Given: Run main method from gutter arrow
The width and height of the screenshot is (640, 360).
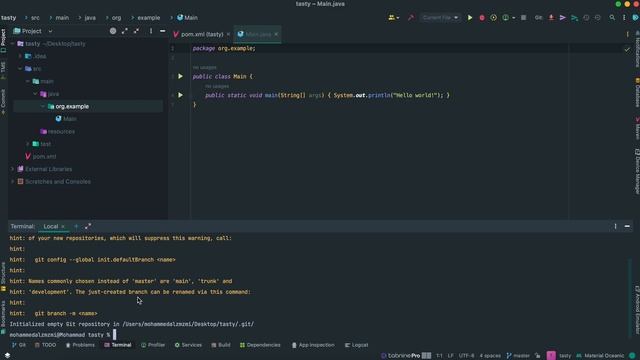Looking at the screenshot, I should coord(180,95).
